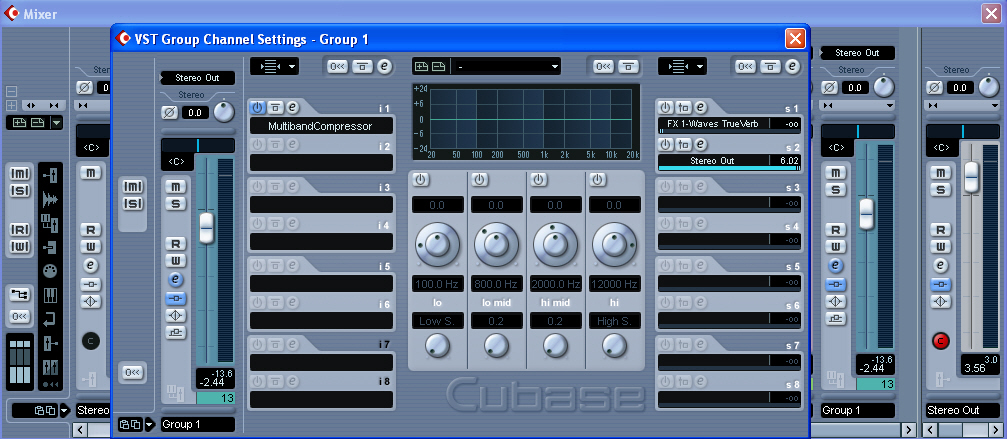Click global mute button in settings window
1007x439 pixels.
click(133, 186)
